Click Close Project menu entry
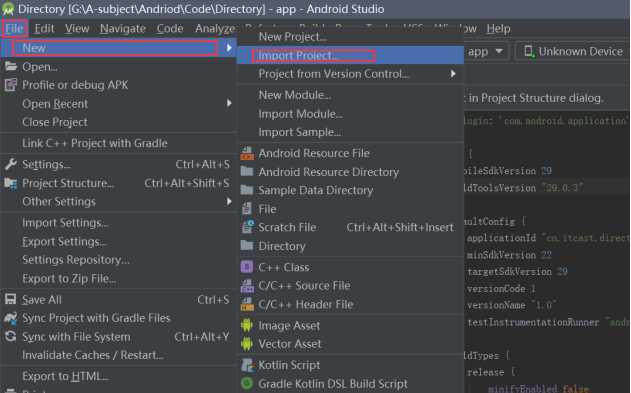Image resolution: width=631 pixels, height=393 pixels. point(55,122)
